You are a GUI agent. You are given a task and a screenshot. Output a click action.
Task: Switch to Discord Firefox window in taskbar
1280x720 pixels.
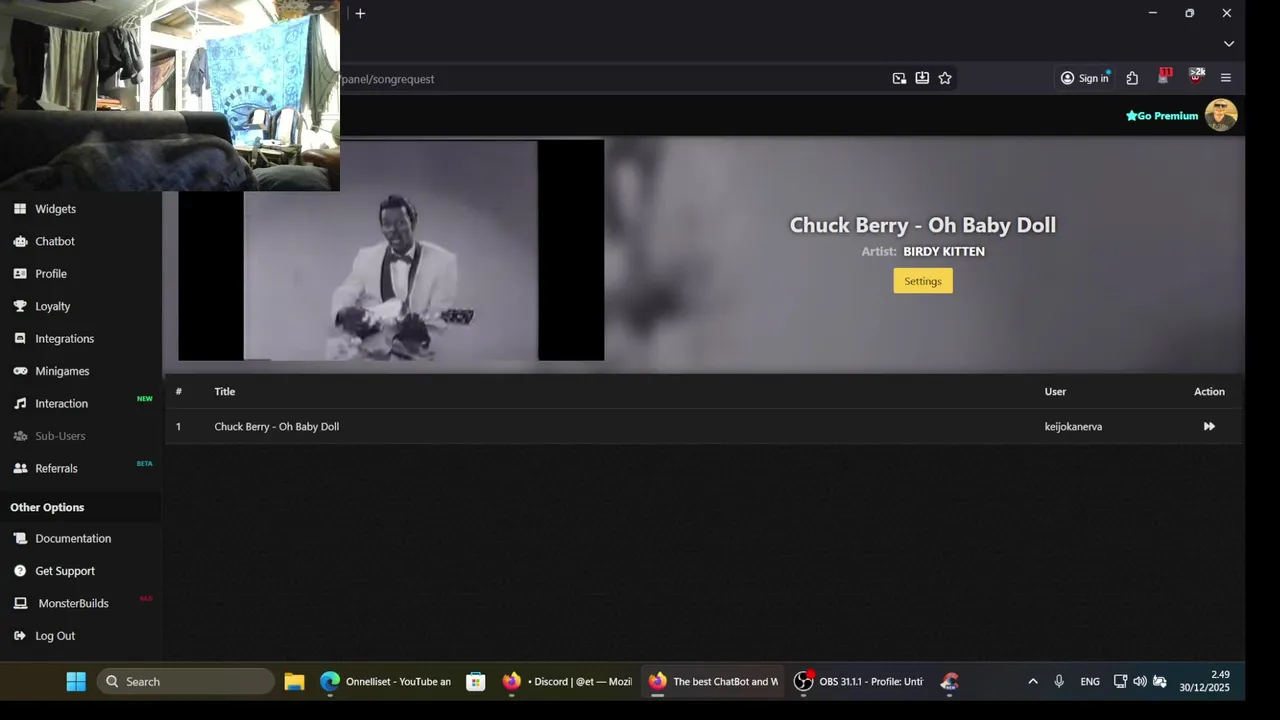click(567, 682)
